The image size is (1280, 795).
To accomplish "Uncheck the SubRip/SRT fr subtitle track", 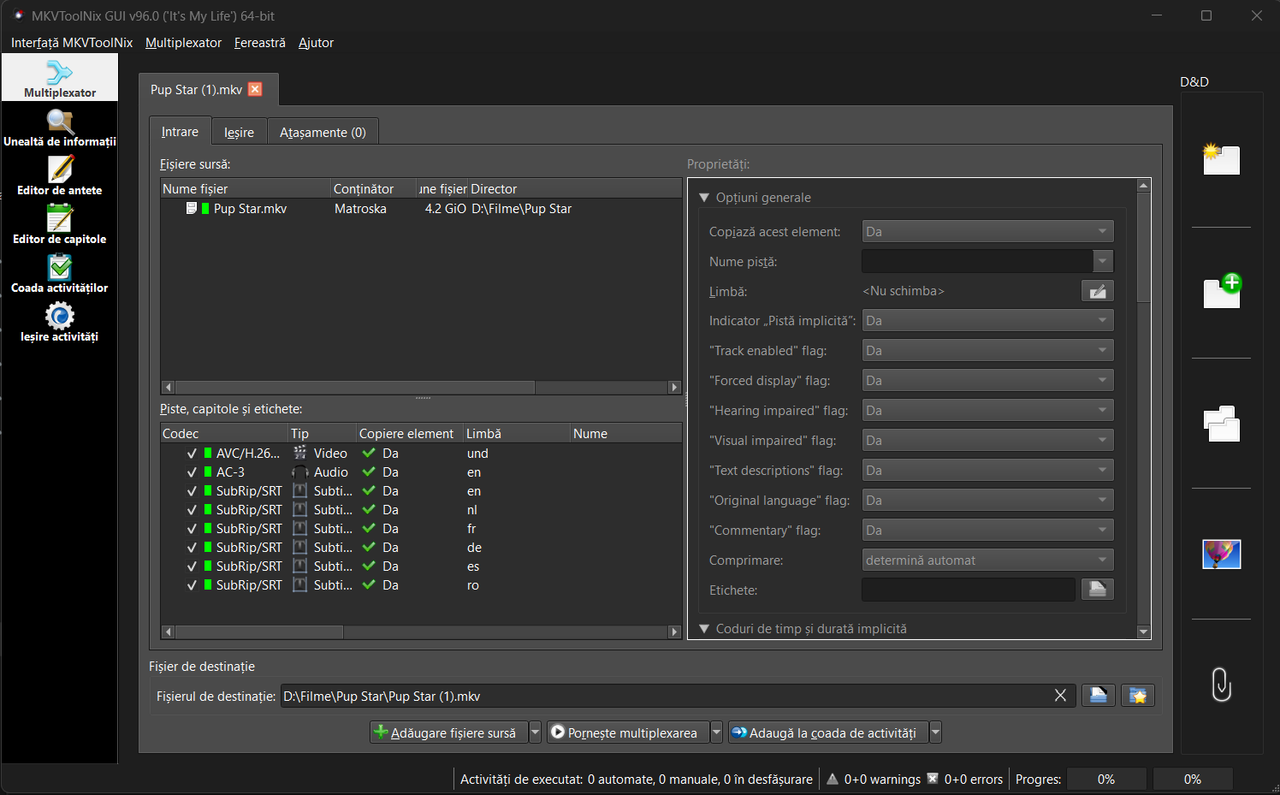I will pos(192,528).
